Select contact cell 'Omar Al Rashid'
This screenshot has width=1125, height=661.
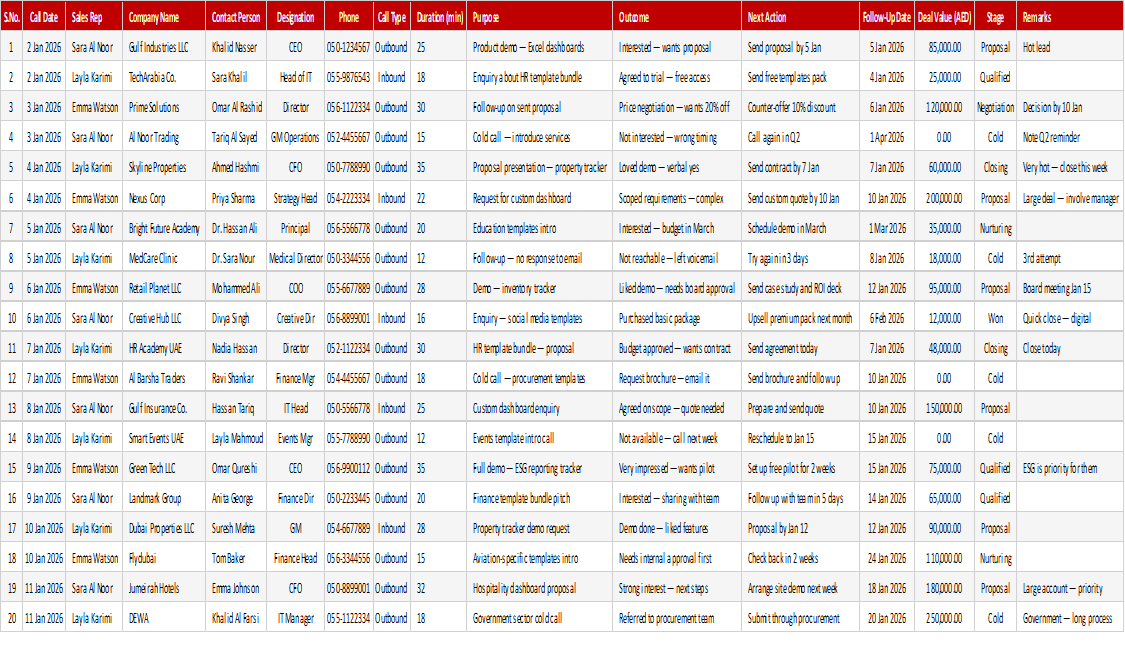(237, 108)
